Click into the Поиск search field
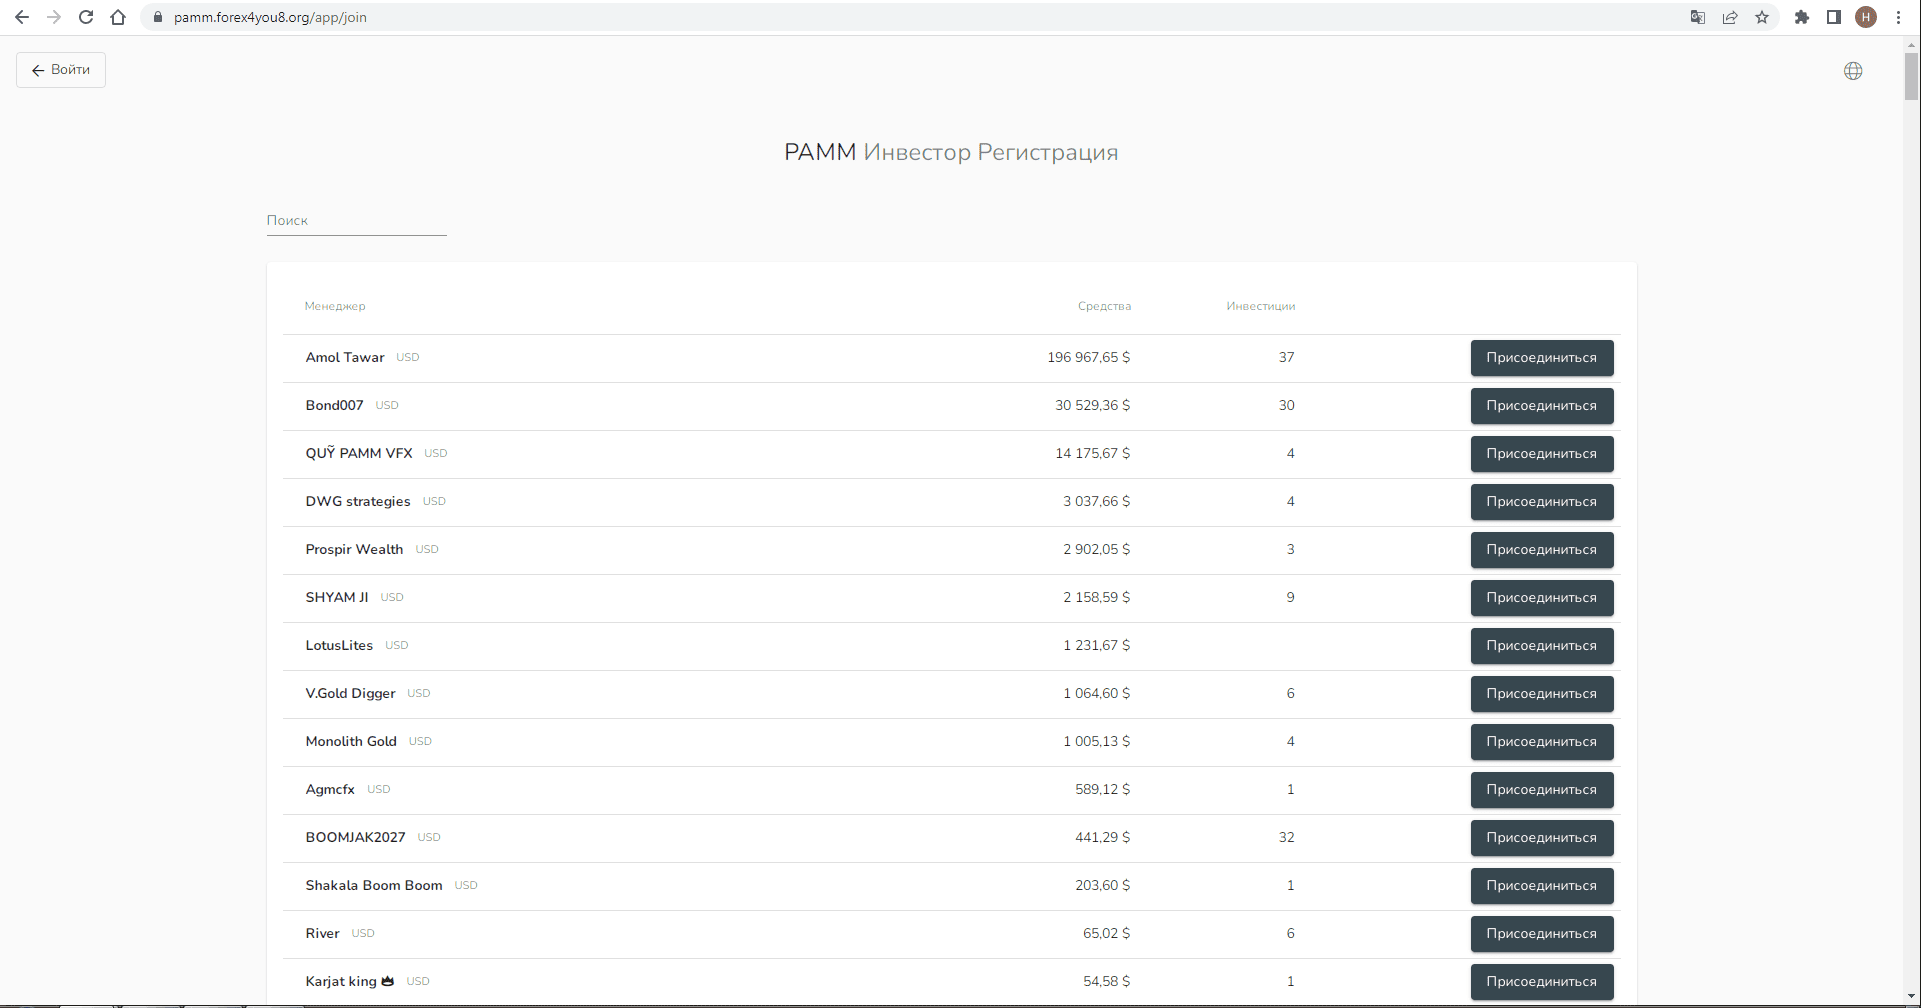Image resolution: width=1921 pixels, height=1008 pixels. click(x=356, y=221)
